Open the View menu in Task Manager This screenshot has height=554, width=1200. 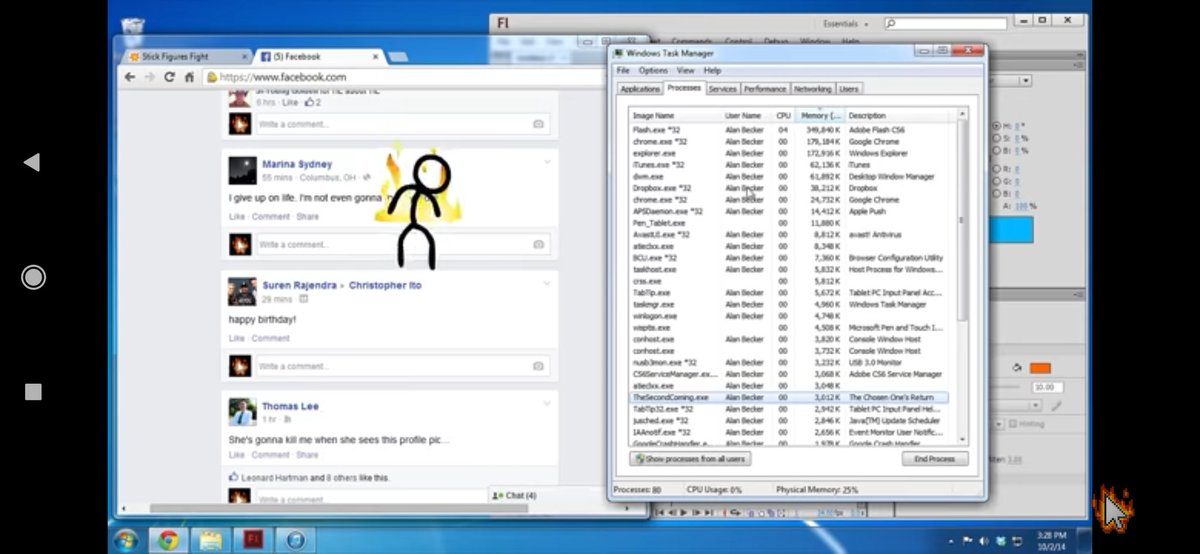click(685, 71)
